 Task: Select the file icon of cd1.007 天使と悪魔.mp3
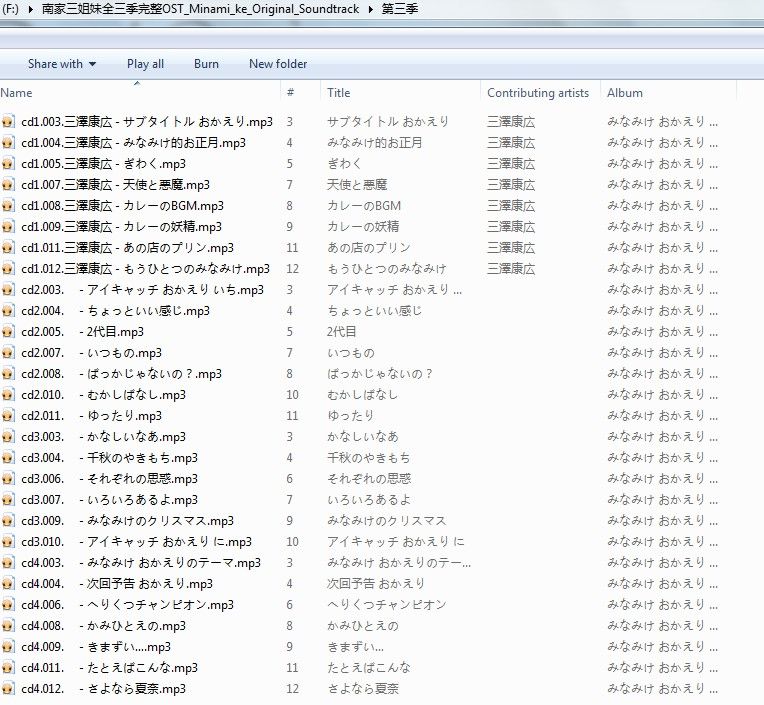pyautogui.click(x=9, y=184)
